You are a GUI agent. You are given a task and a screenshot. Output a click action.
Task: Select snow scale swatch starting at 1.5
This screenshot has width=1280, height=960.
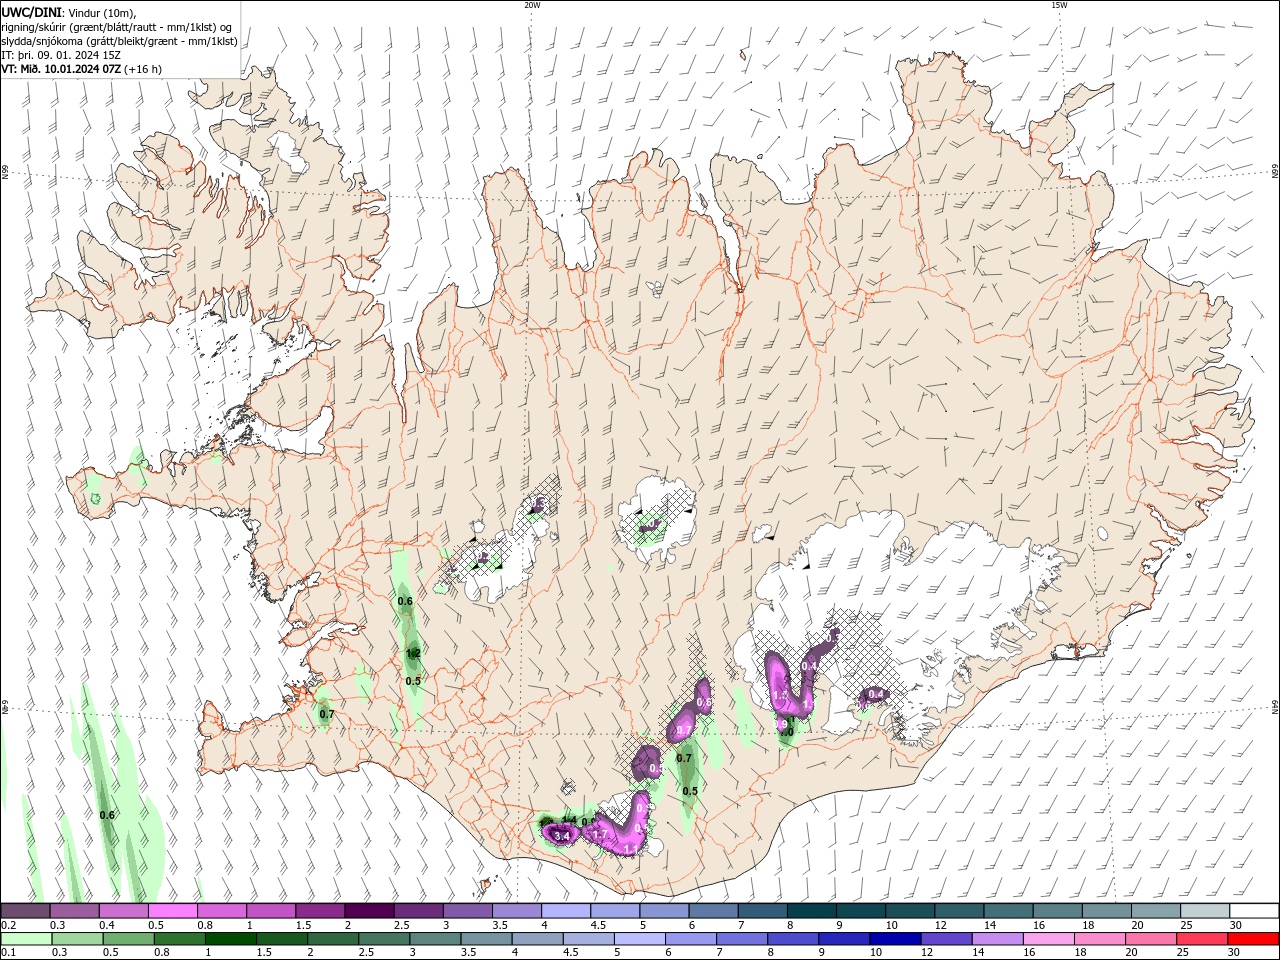click(x=320, y=911)
